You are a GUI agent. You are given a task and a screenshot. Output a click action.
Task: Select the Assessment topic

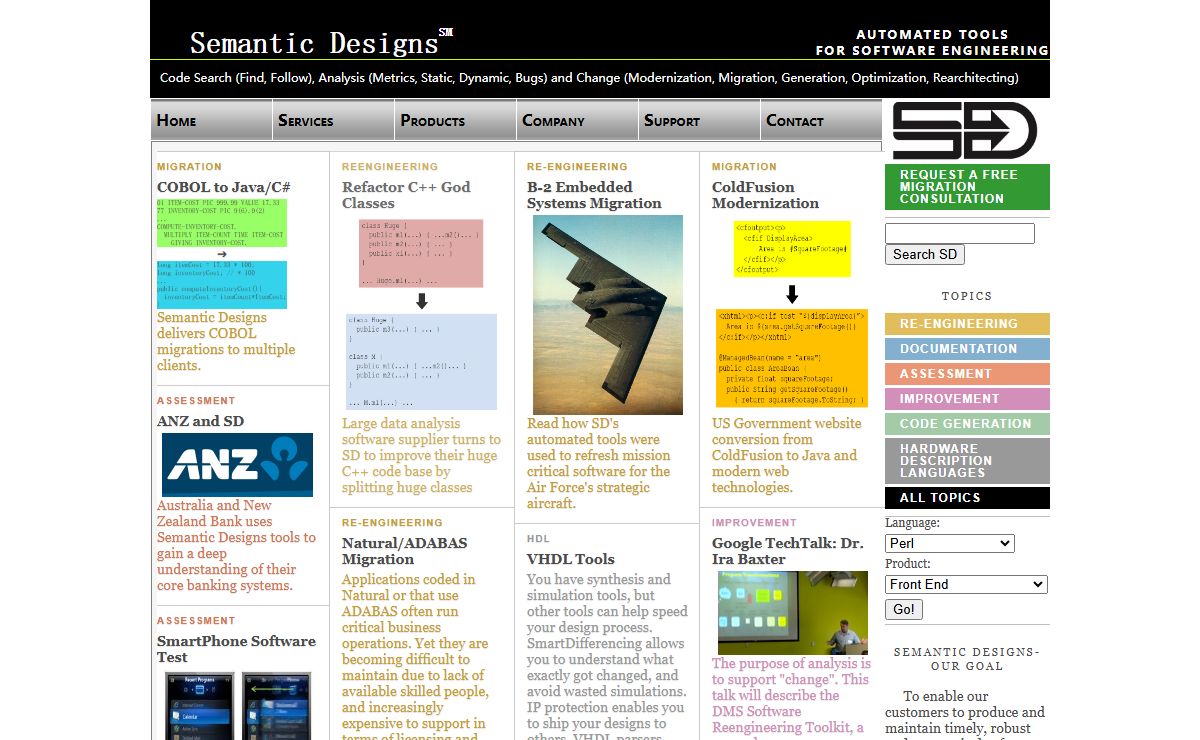pyautogui.click(x=967, y=374)
